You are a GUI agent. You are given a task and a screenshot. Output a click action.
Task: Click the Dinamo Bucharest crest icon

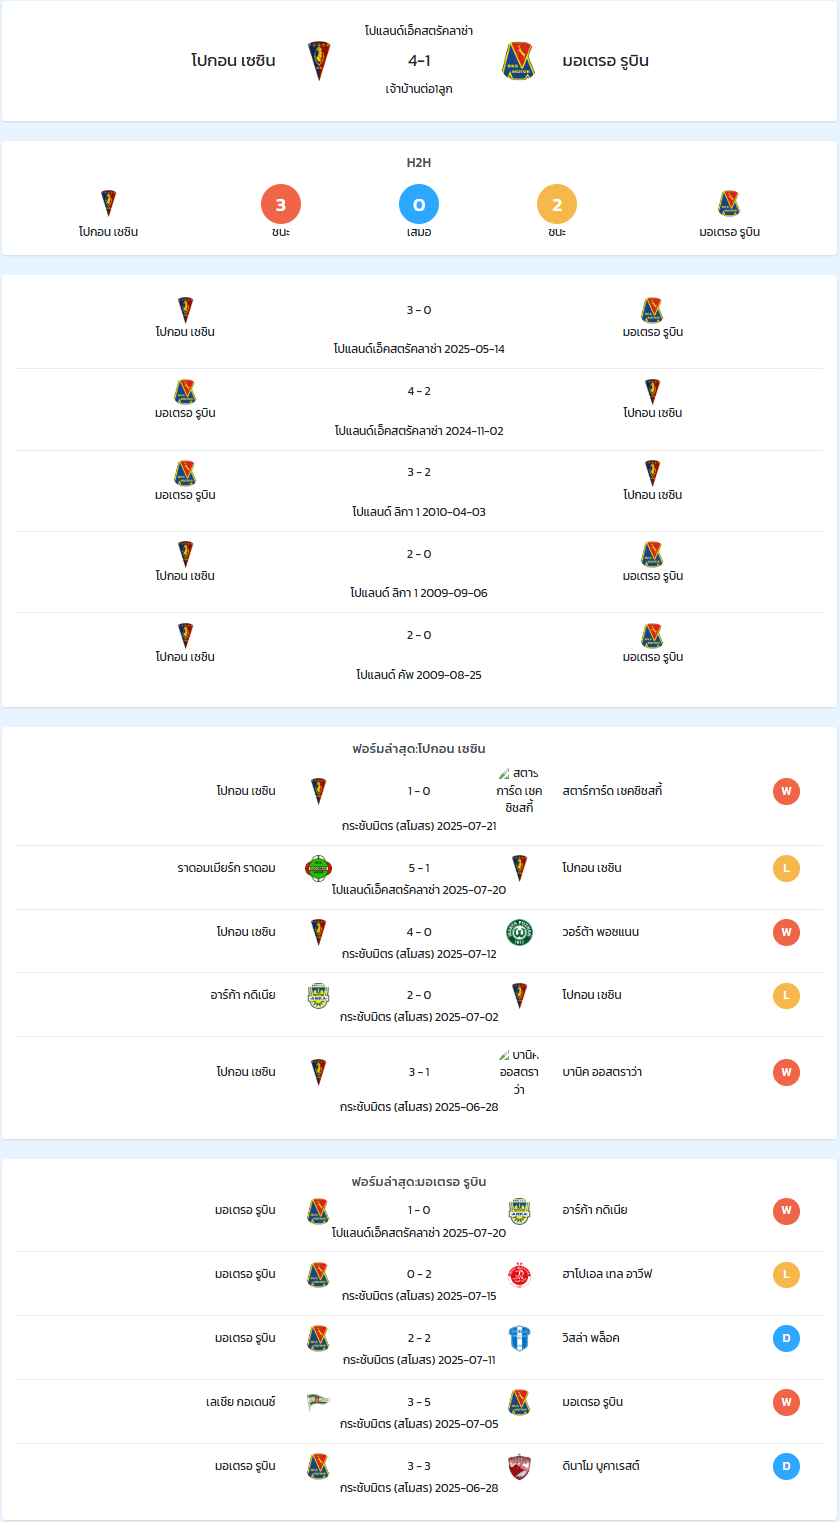click(519, 1466)
